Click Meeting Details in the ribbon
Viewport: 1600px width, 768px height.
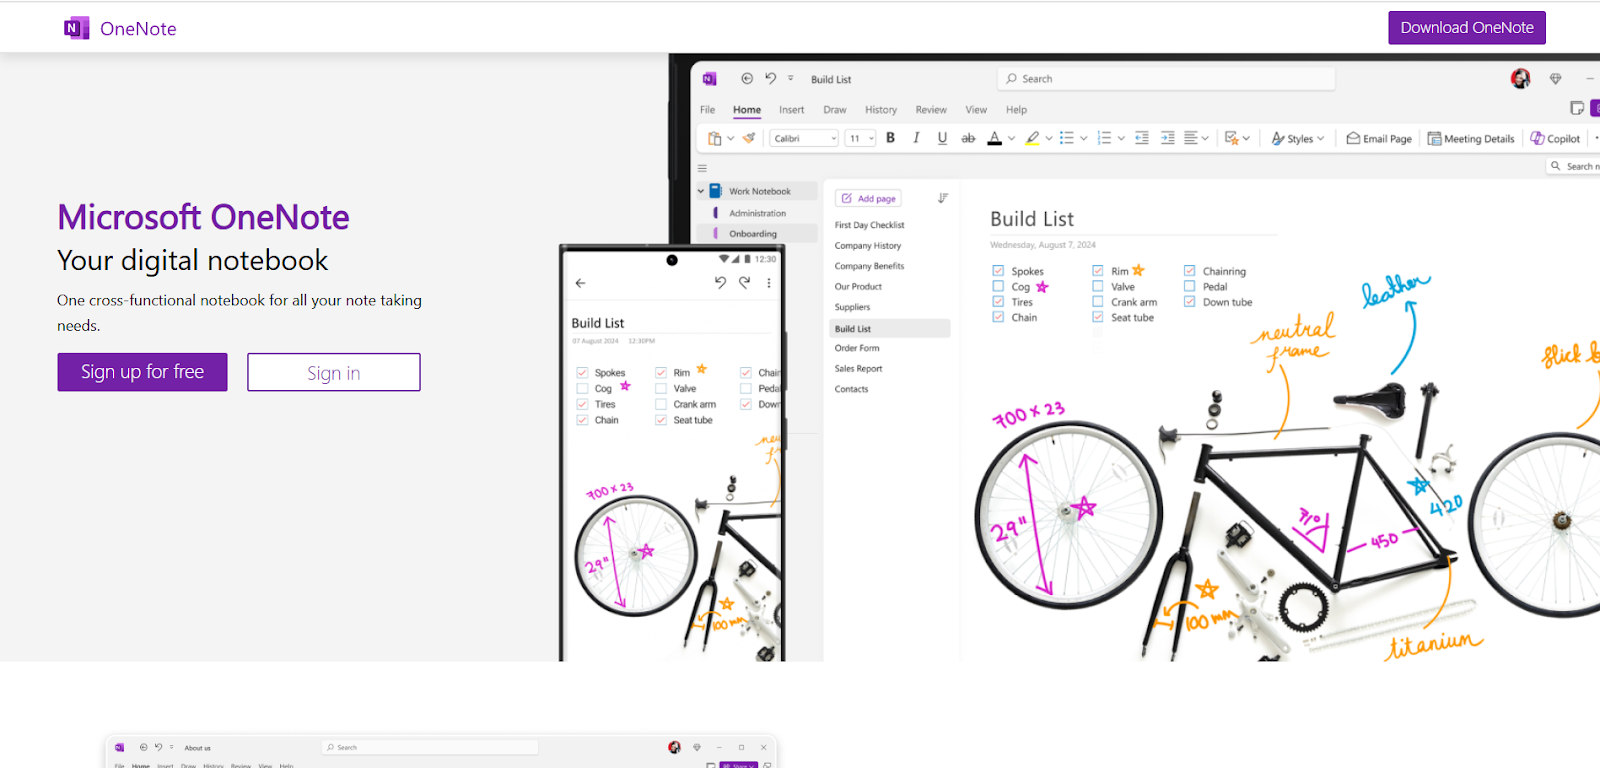1471,138
